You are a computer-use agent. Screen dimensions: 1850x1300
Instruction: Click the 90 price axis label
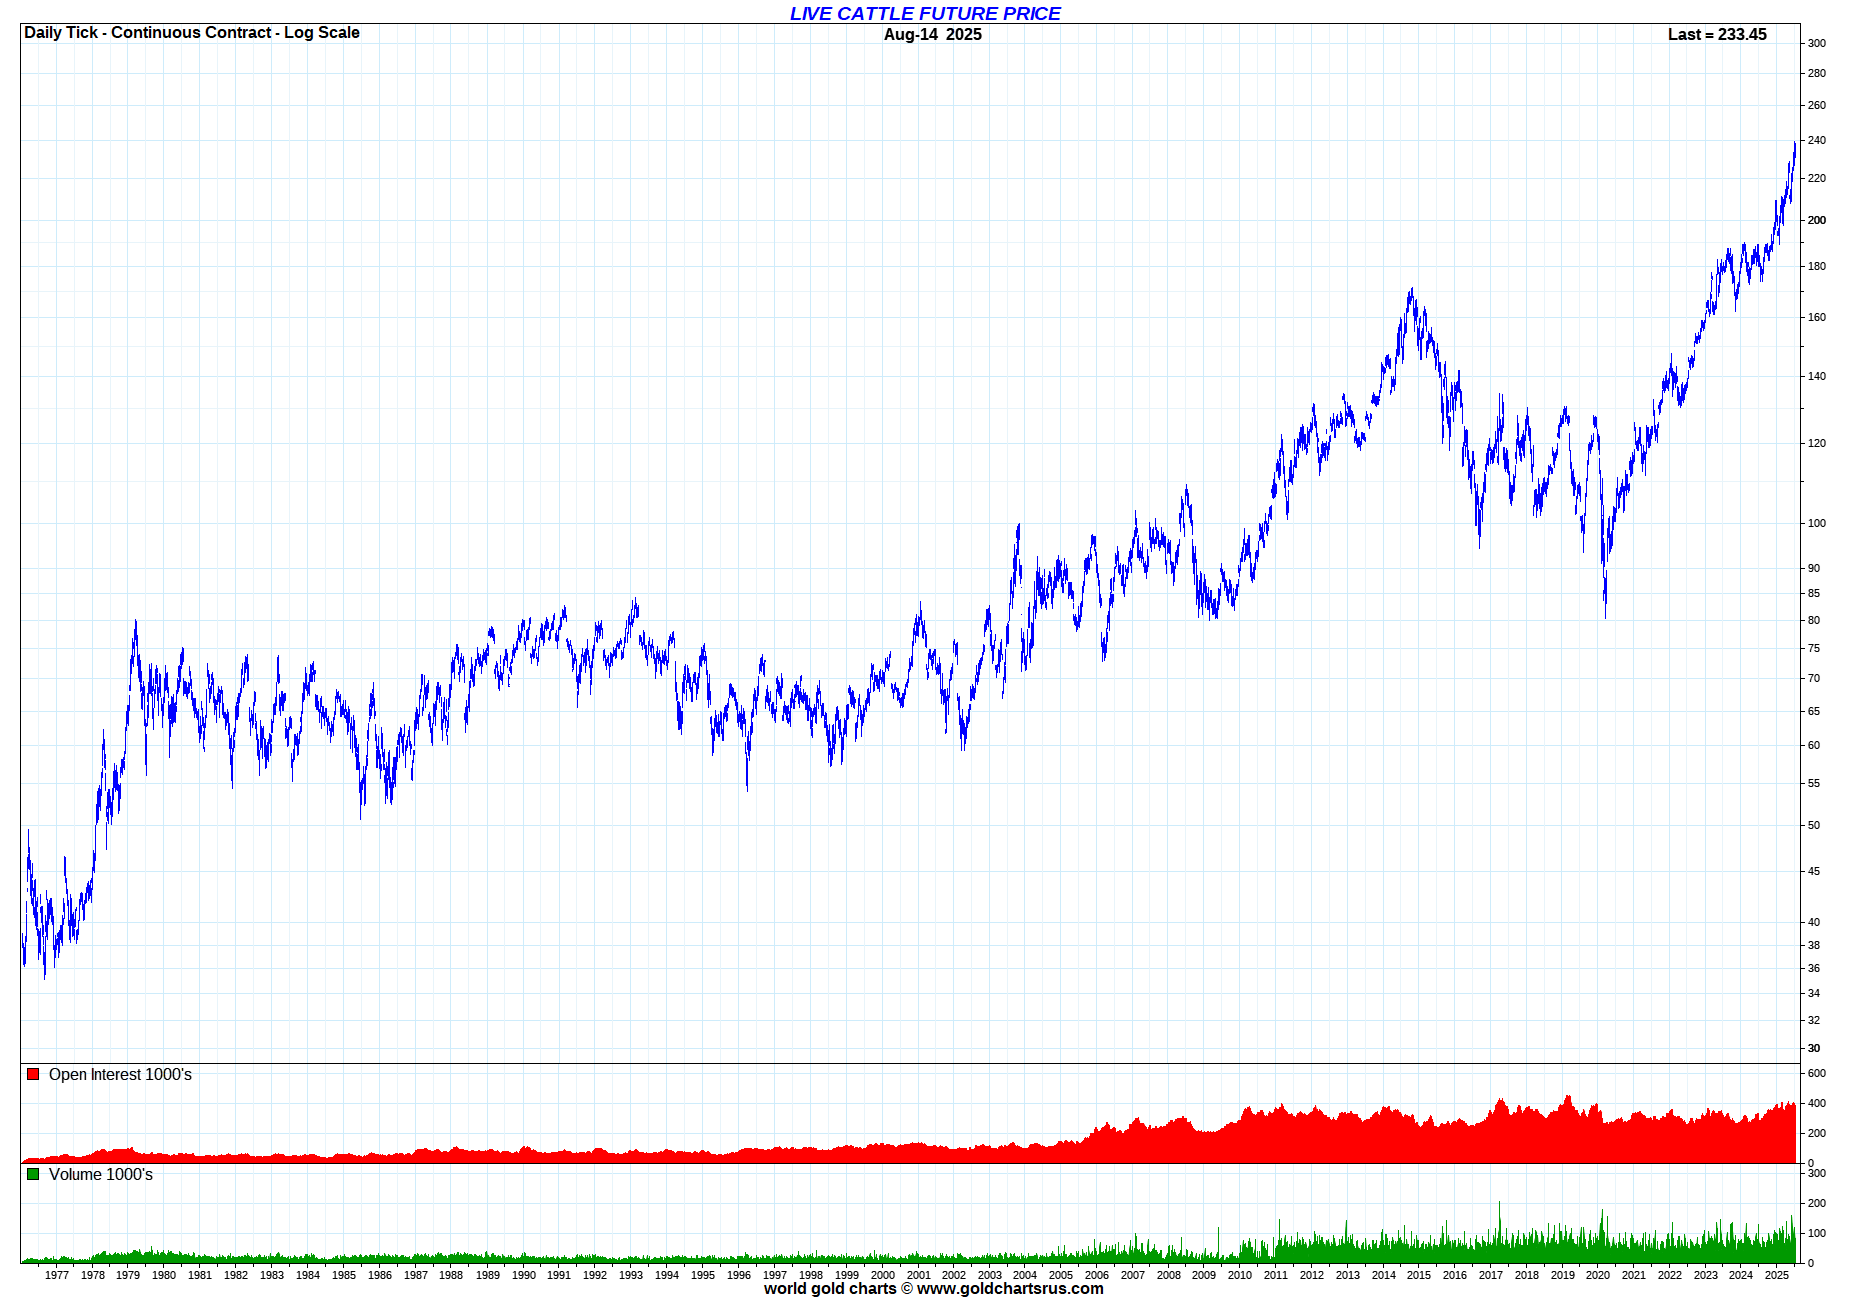click(x=1814, y=568)
